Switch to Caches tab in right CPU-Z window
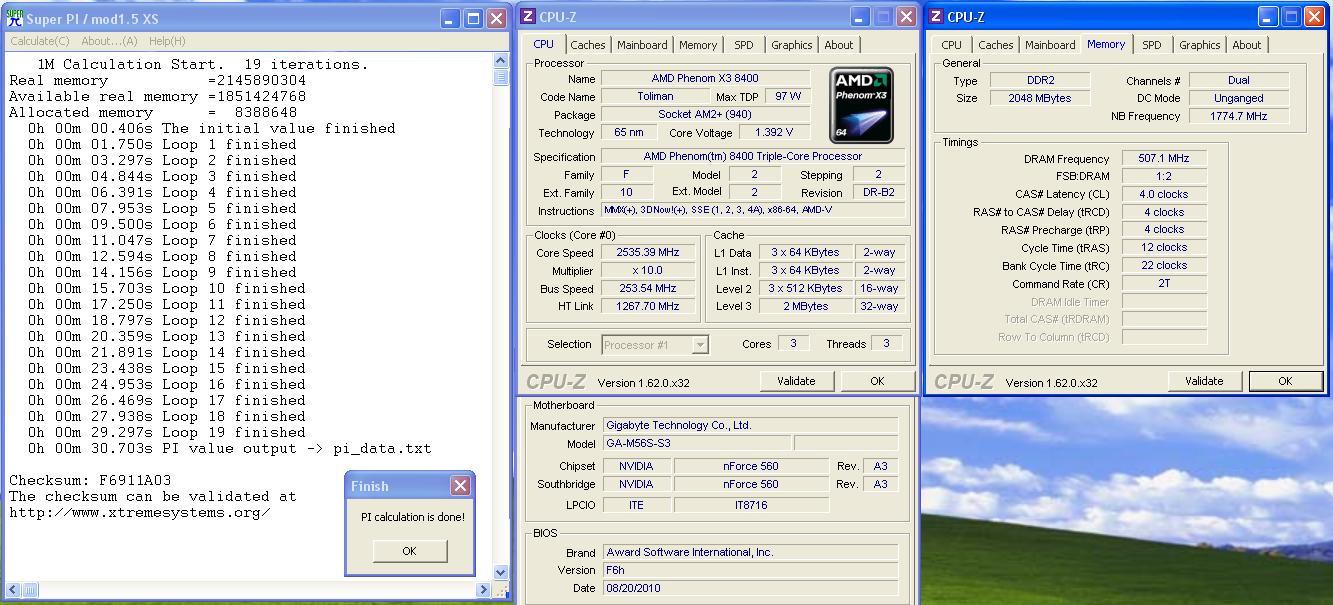 tap(995, 45)
